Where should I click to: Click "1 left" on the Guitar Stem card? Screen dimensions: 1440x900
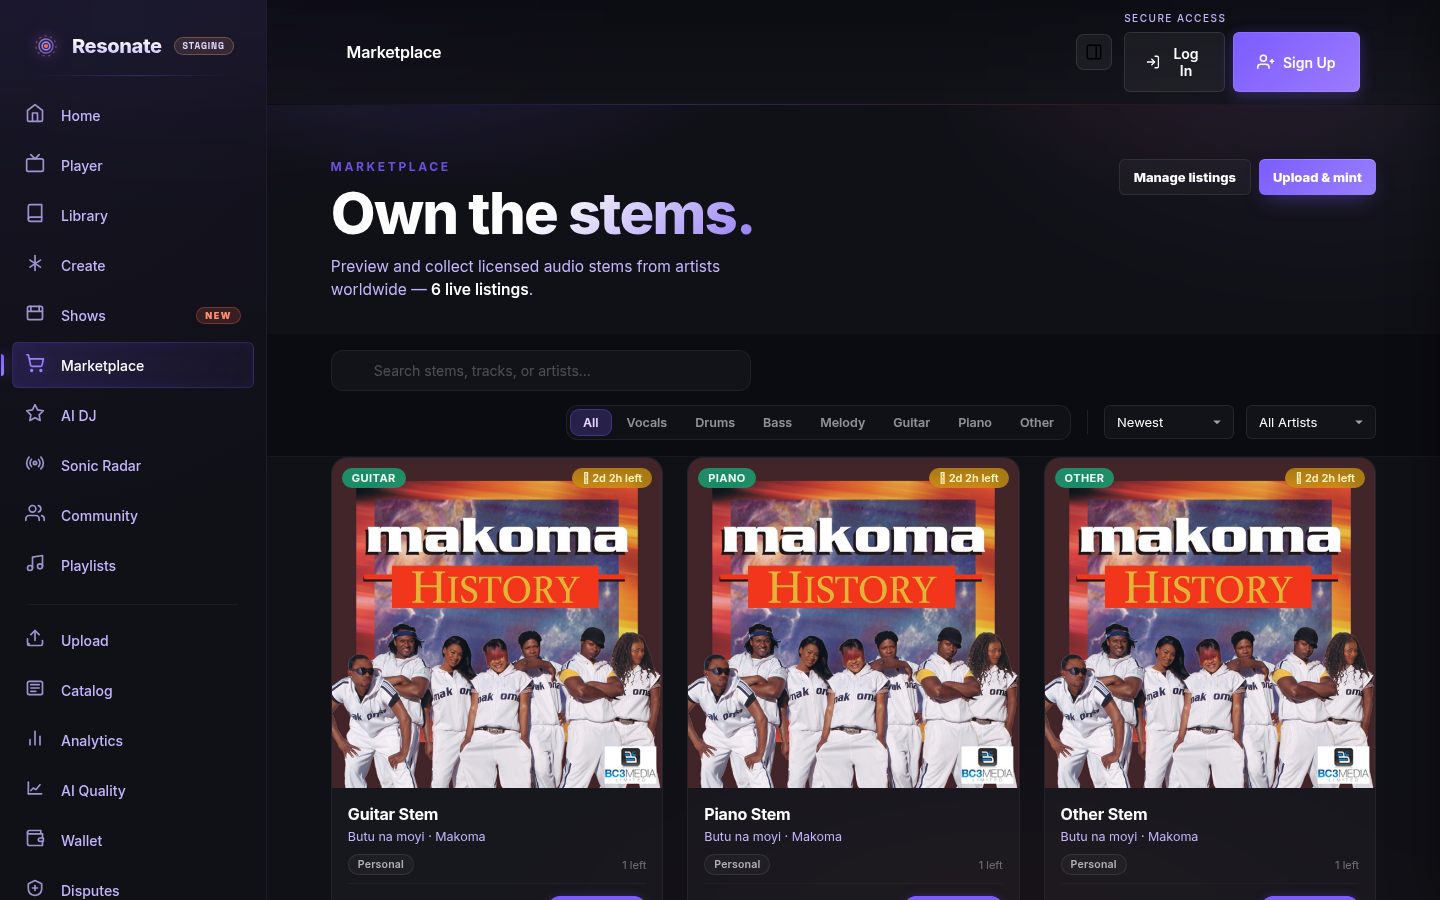point(634,865)
